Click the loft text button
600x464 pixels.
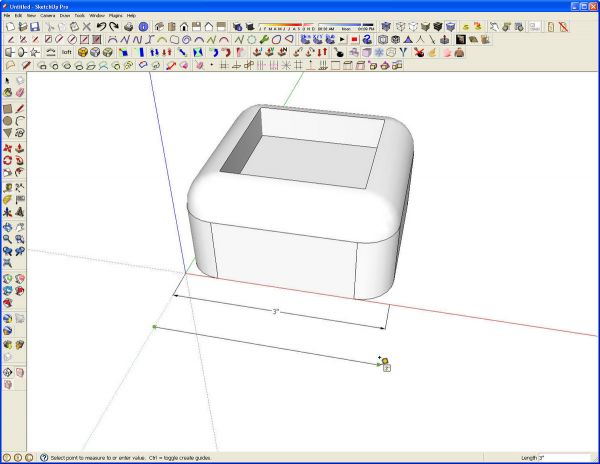tap(67, 52)
